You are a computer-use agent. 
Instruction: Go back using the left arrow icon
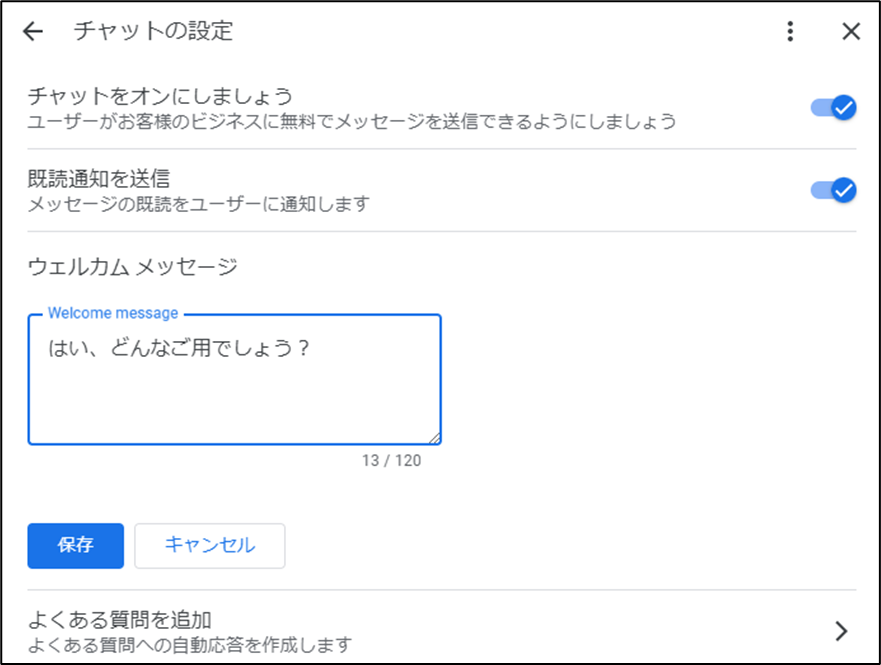33,31
